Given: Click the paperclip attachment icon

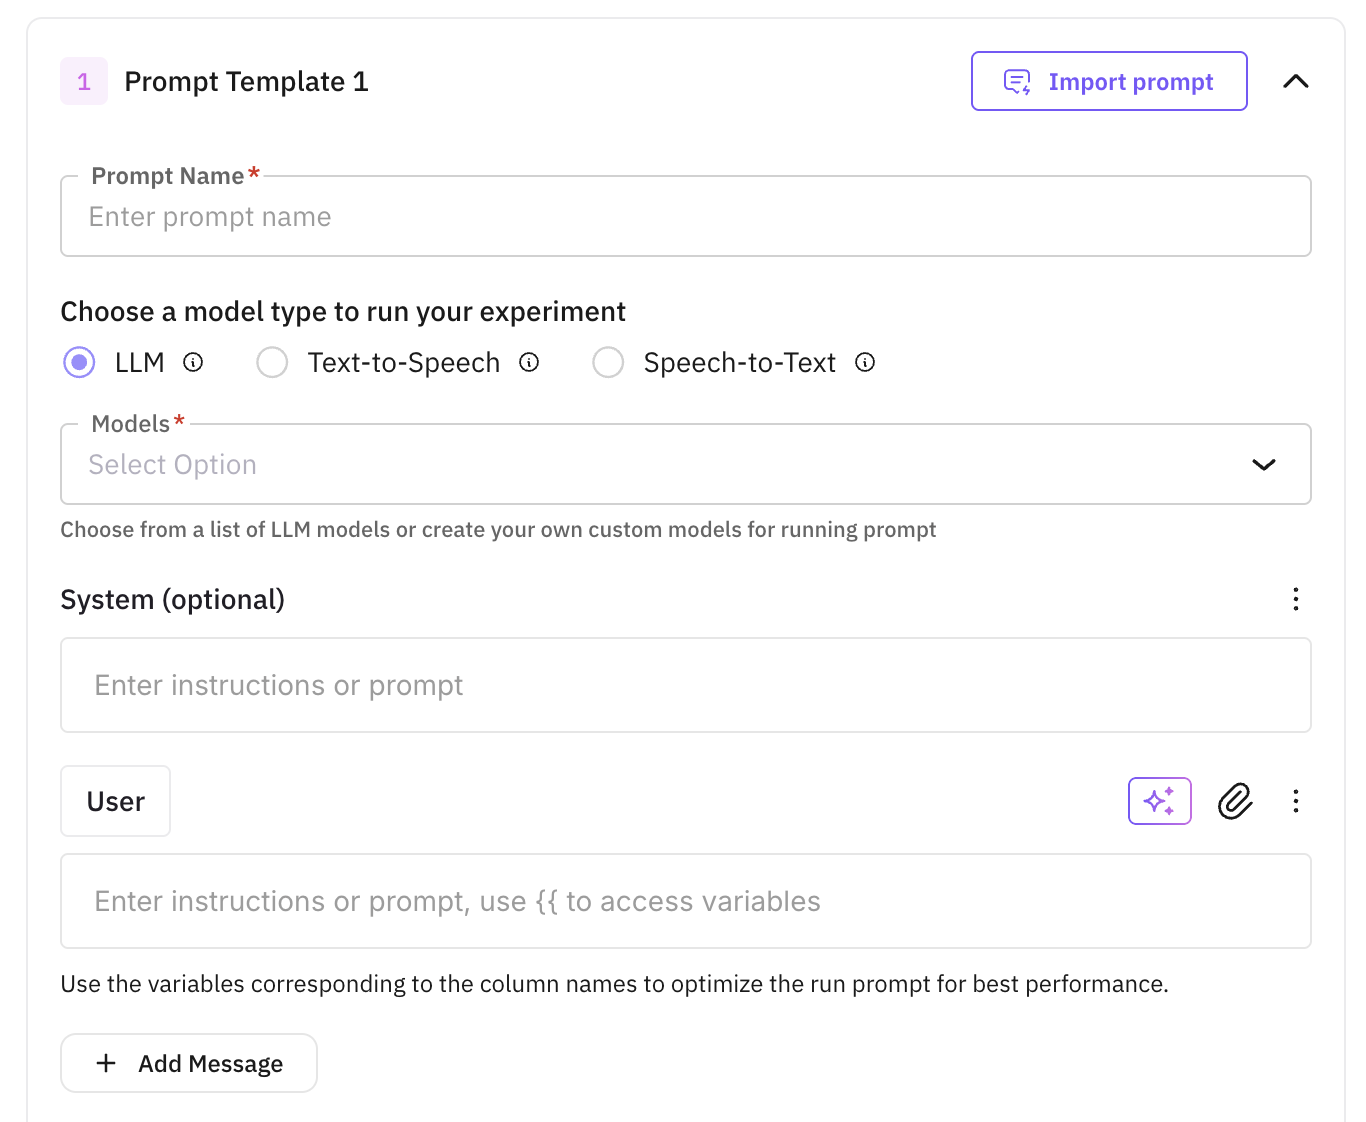Looking at the screenshot, I should pos(1235,801).
